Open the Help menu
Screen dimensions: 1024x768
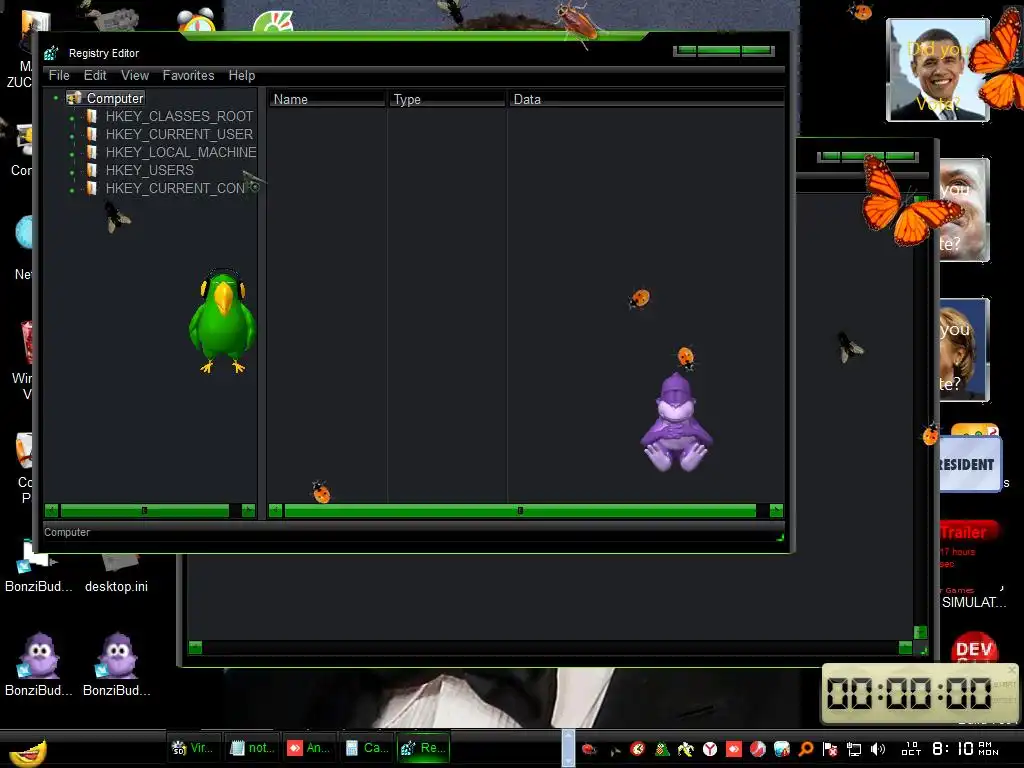242,75
